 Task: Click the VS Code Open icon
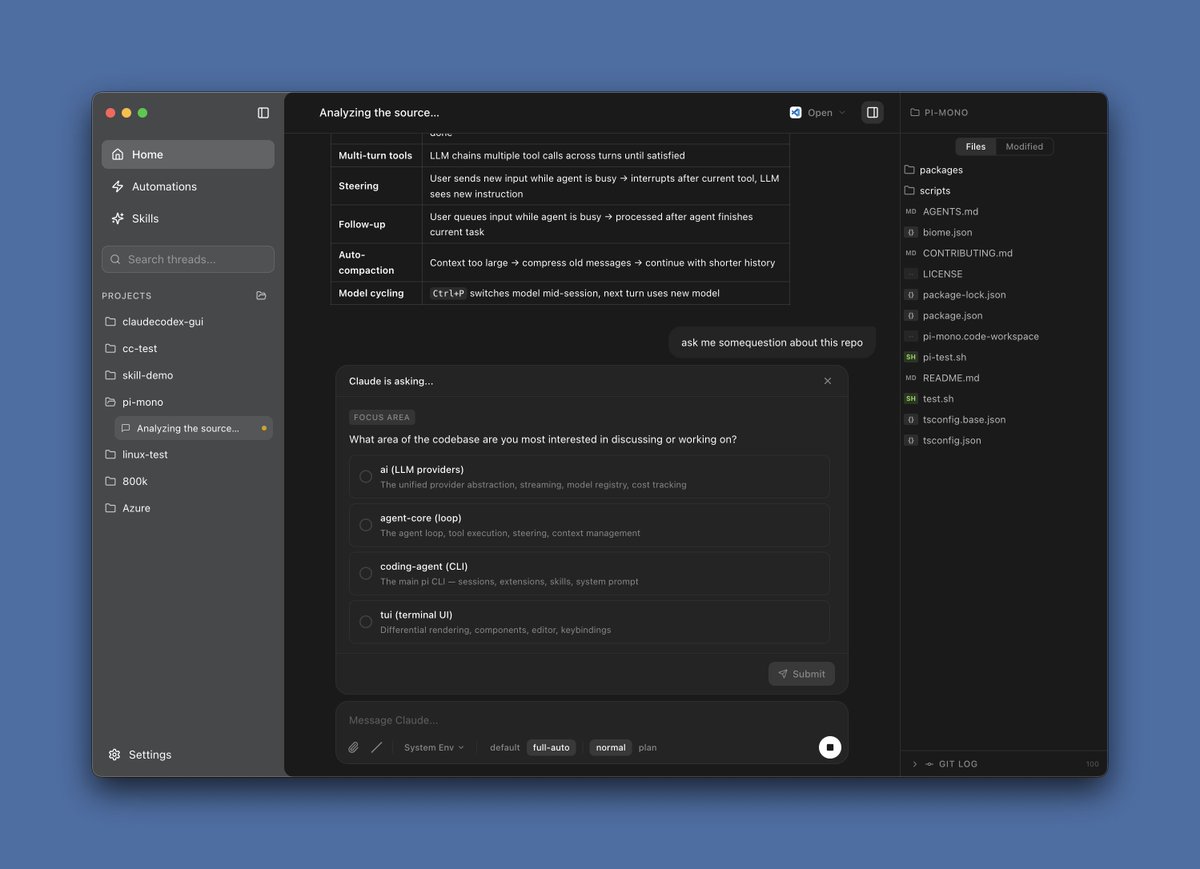(796, 113)
